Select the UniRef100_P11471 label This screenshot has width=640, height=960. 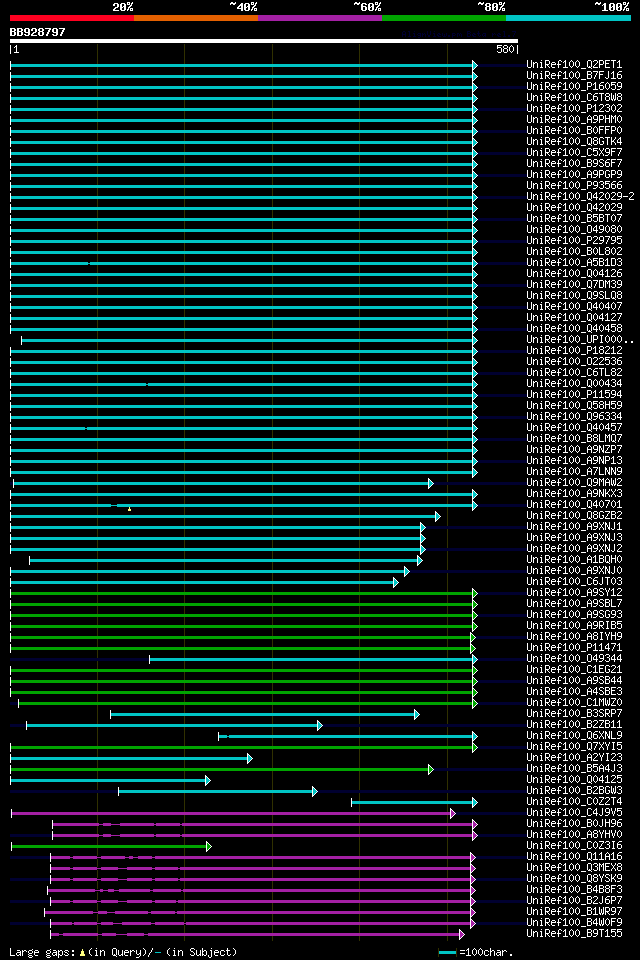click(x=574, y=648)
